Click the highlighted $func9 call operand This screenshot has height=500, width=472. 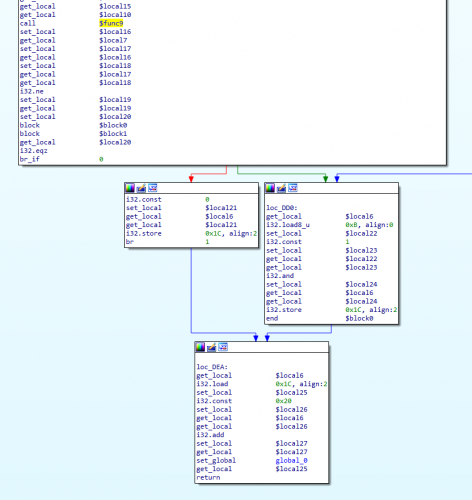(111, 23)
